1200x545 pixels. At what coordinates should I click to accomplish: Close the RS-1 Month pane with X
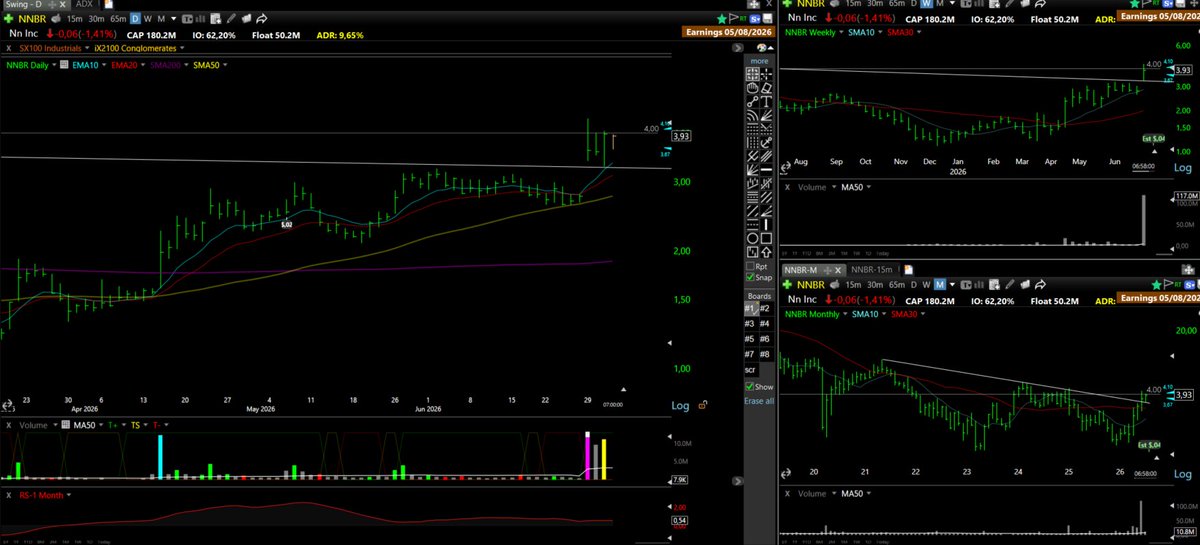coord(9,495)
